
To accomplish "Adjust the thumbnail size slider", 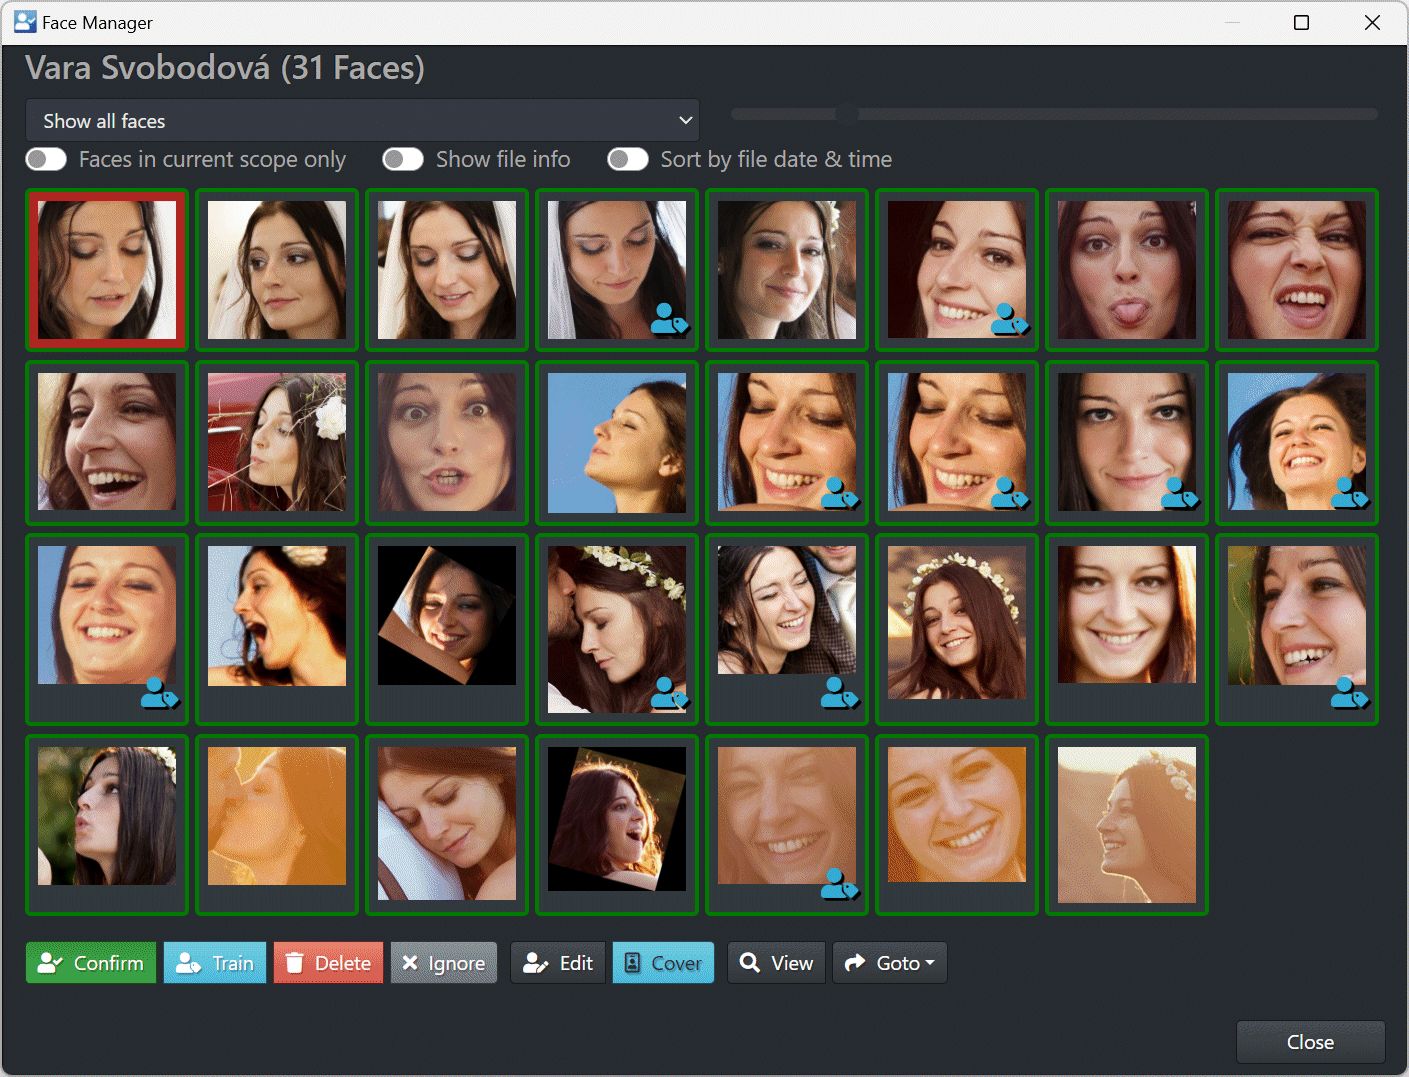I will tap(847, 114).
